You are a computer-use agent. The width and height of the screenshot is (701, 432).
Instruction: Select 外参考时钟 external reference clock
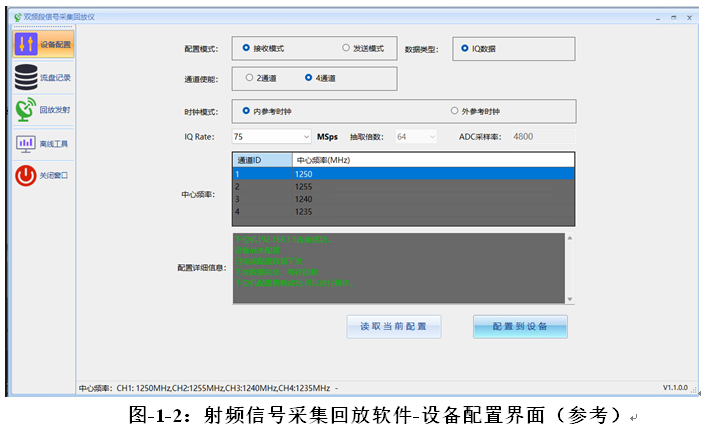(x=454, y=111)
